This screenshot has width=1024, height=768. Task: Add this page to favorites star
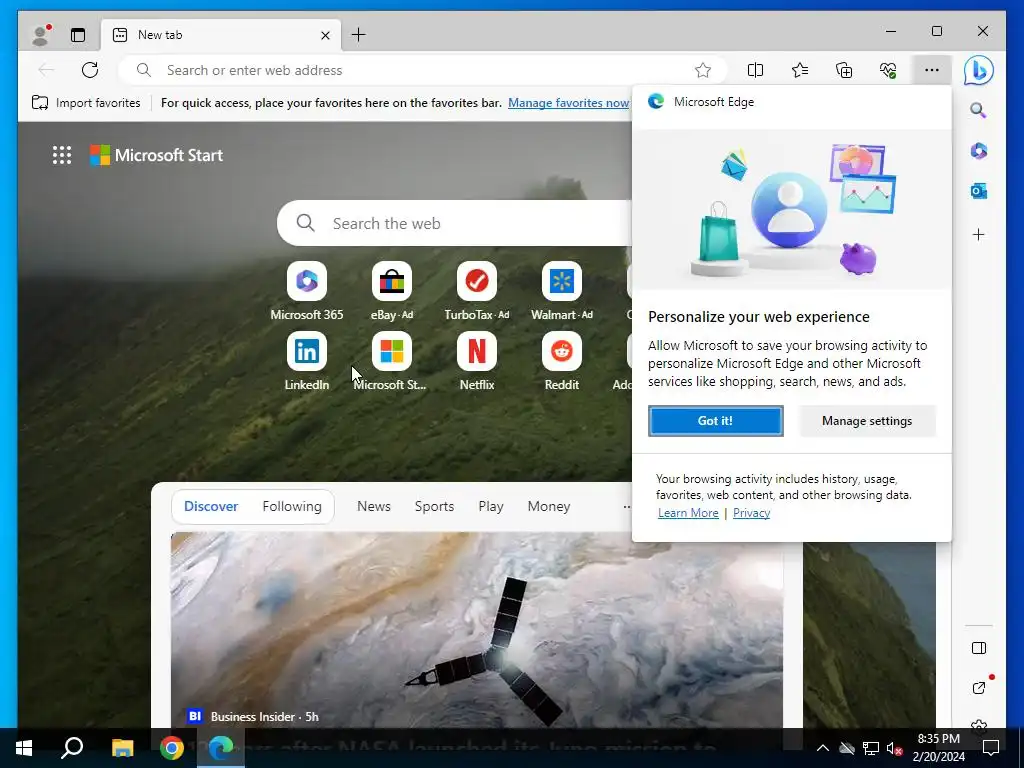click(703, 70)
